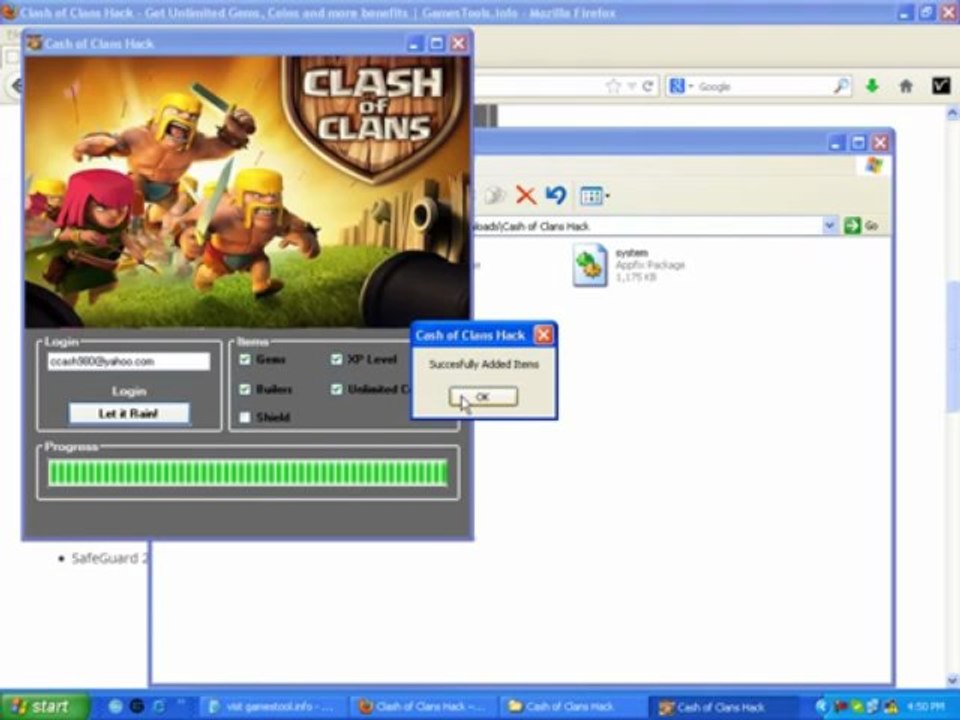Select the system Appfix Package file icon
960x720 pixels.
coord(590,265)
